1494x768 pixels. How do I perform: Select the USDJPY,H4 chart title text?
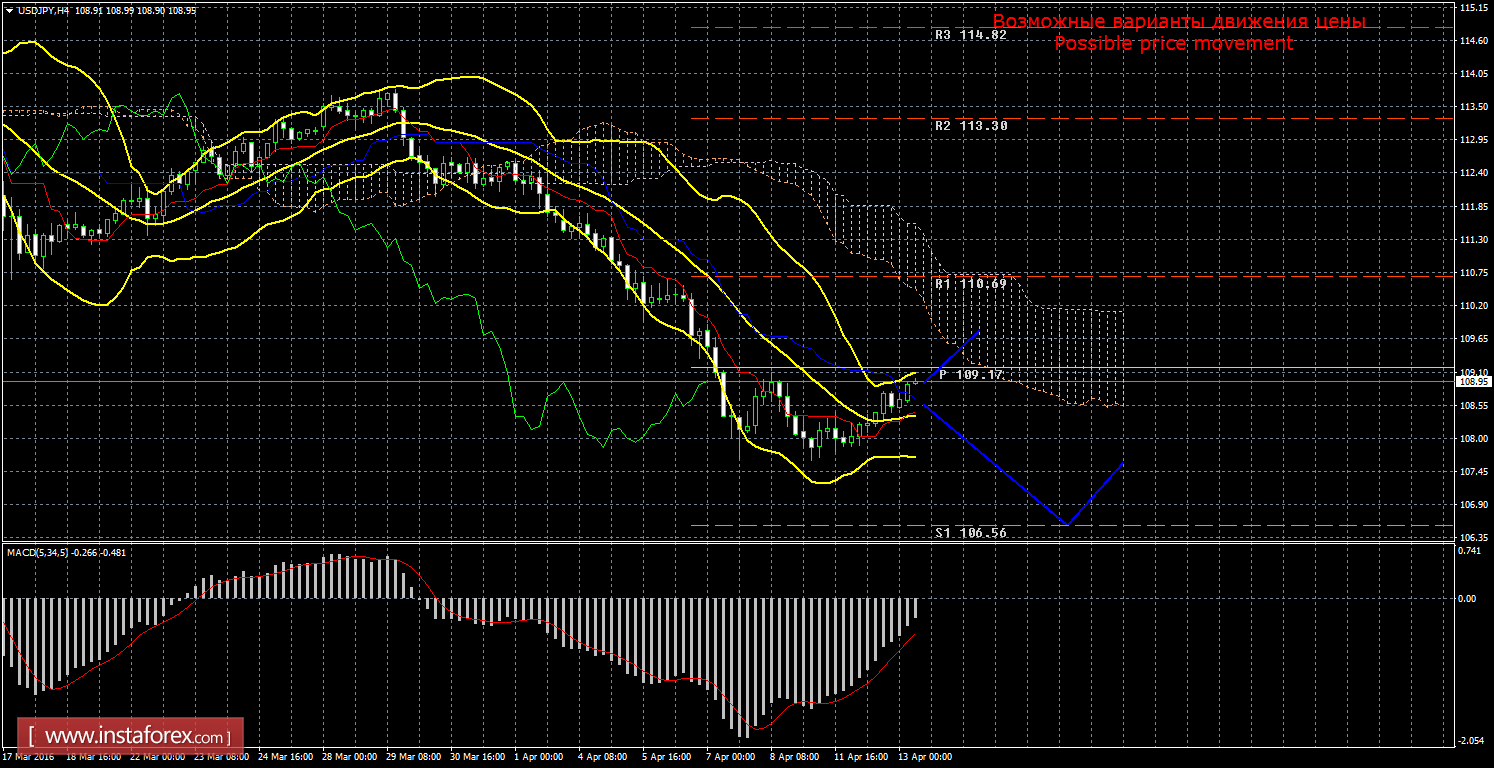[43, 9]
